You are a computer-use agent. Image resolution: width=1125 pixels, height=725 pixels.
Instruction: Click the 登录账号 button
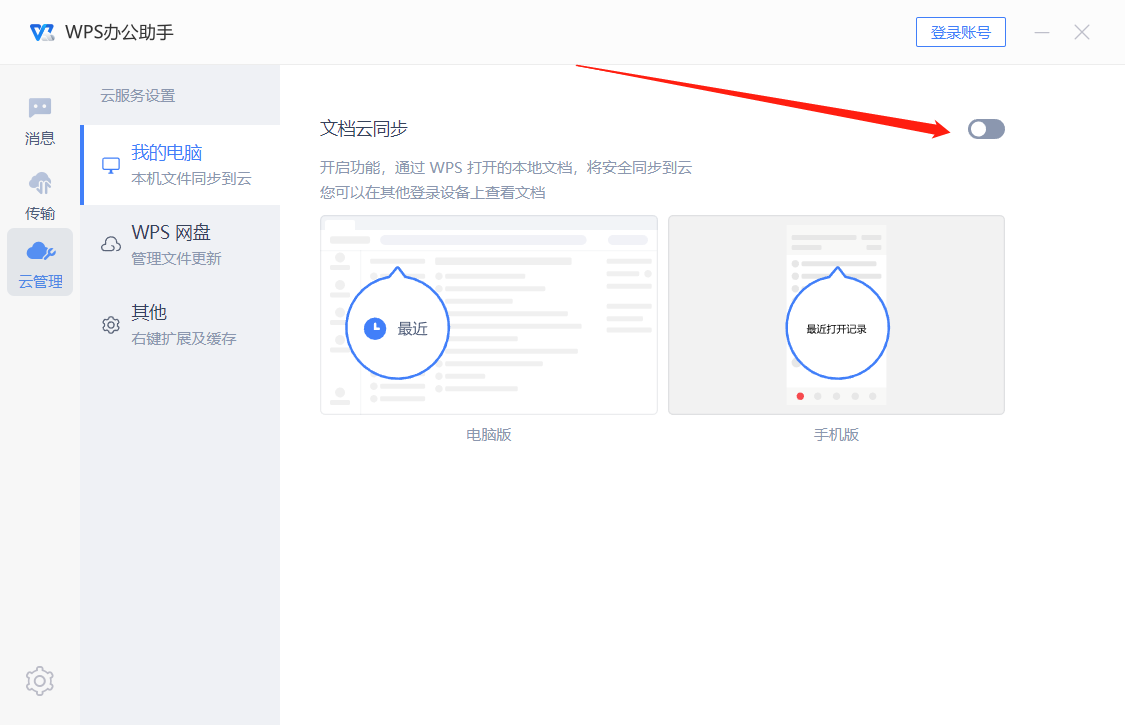coord(961,32)
